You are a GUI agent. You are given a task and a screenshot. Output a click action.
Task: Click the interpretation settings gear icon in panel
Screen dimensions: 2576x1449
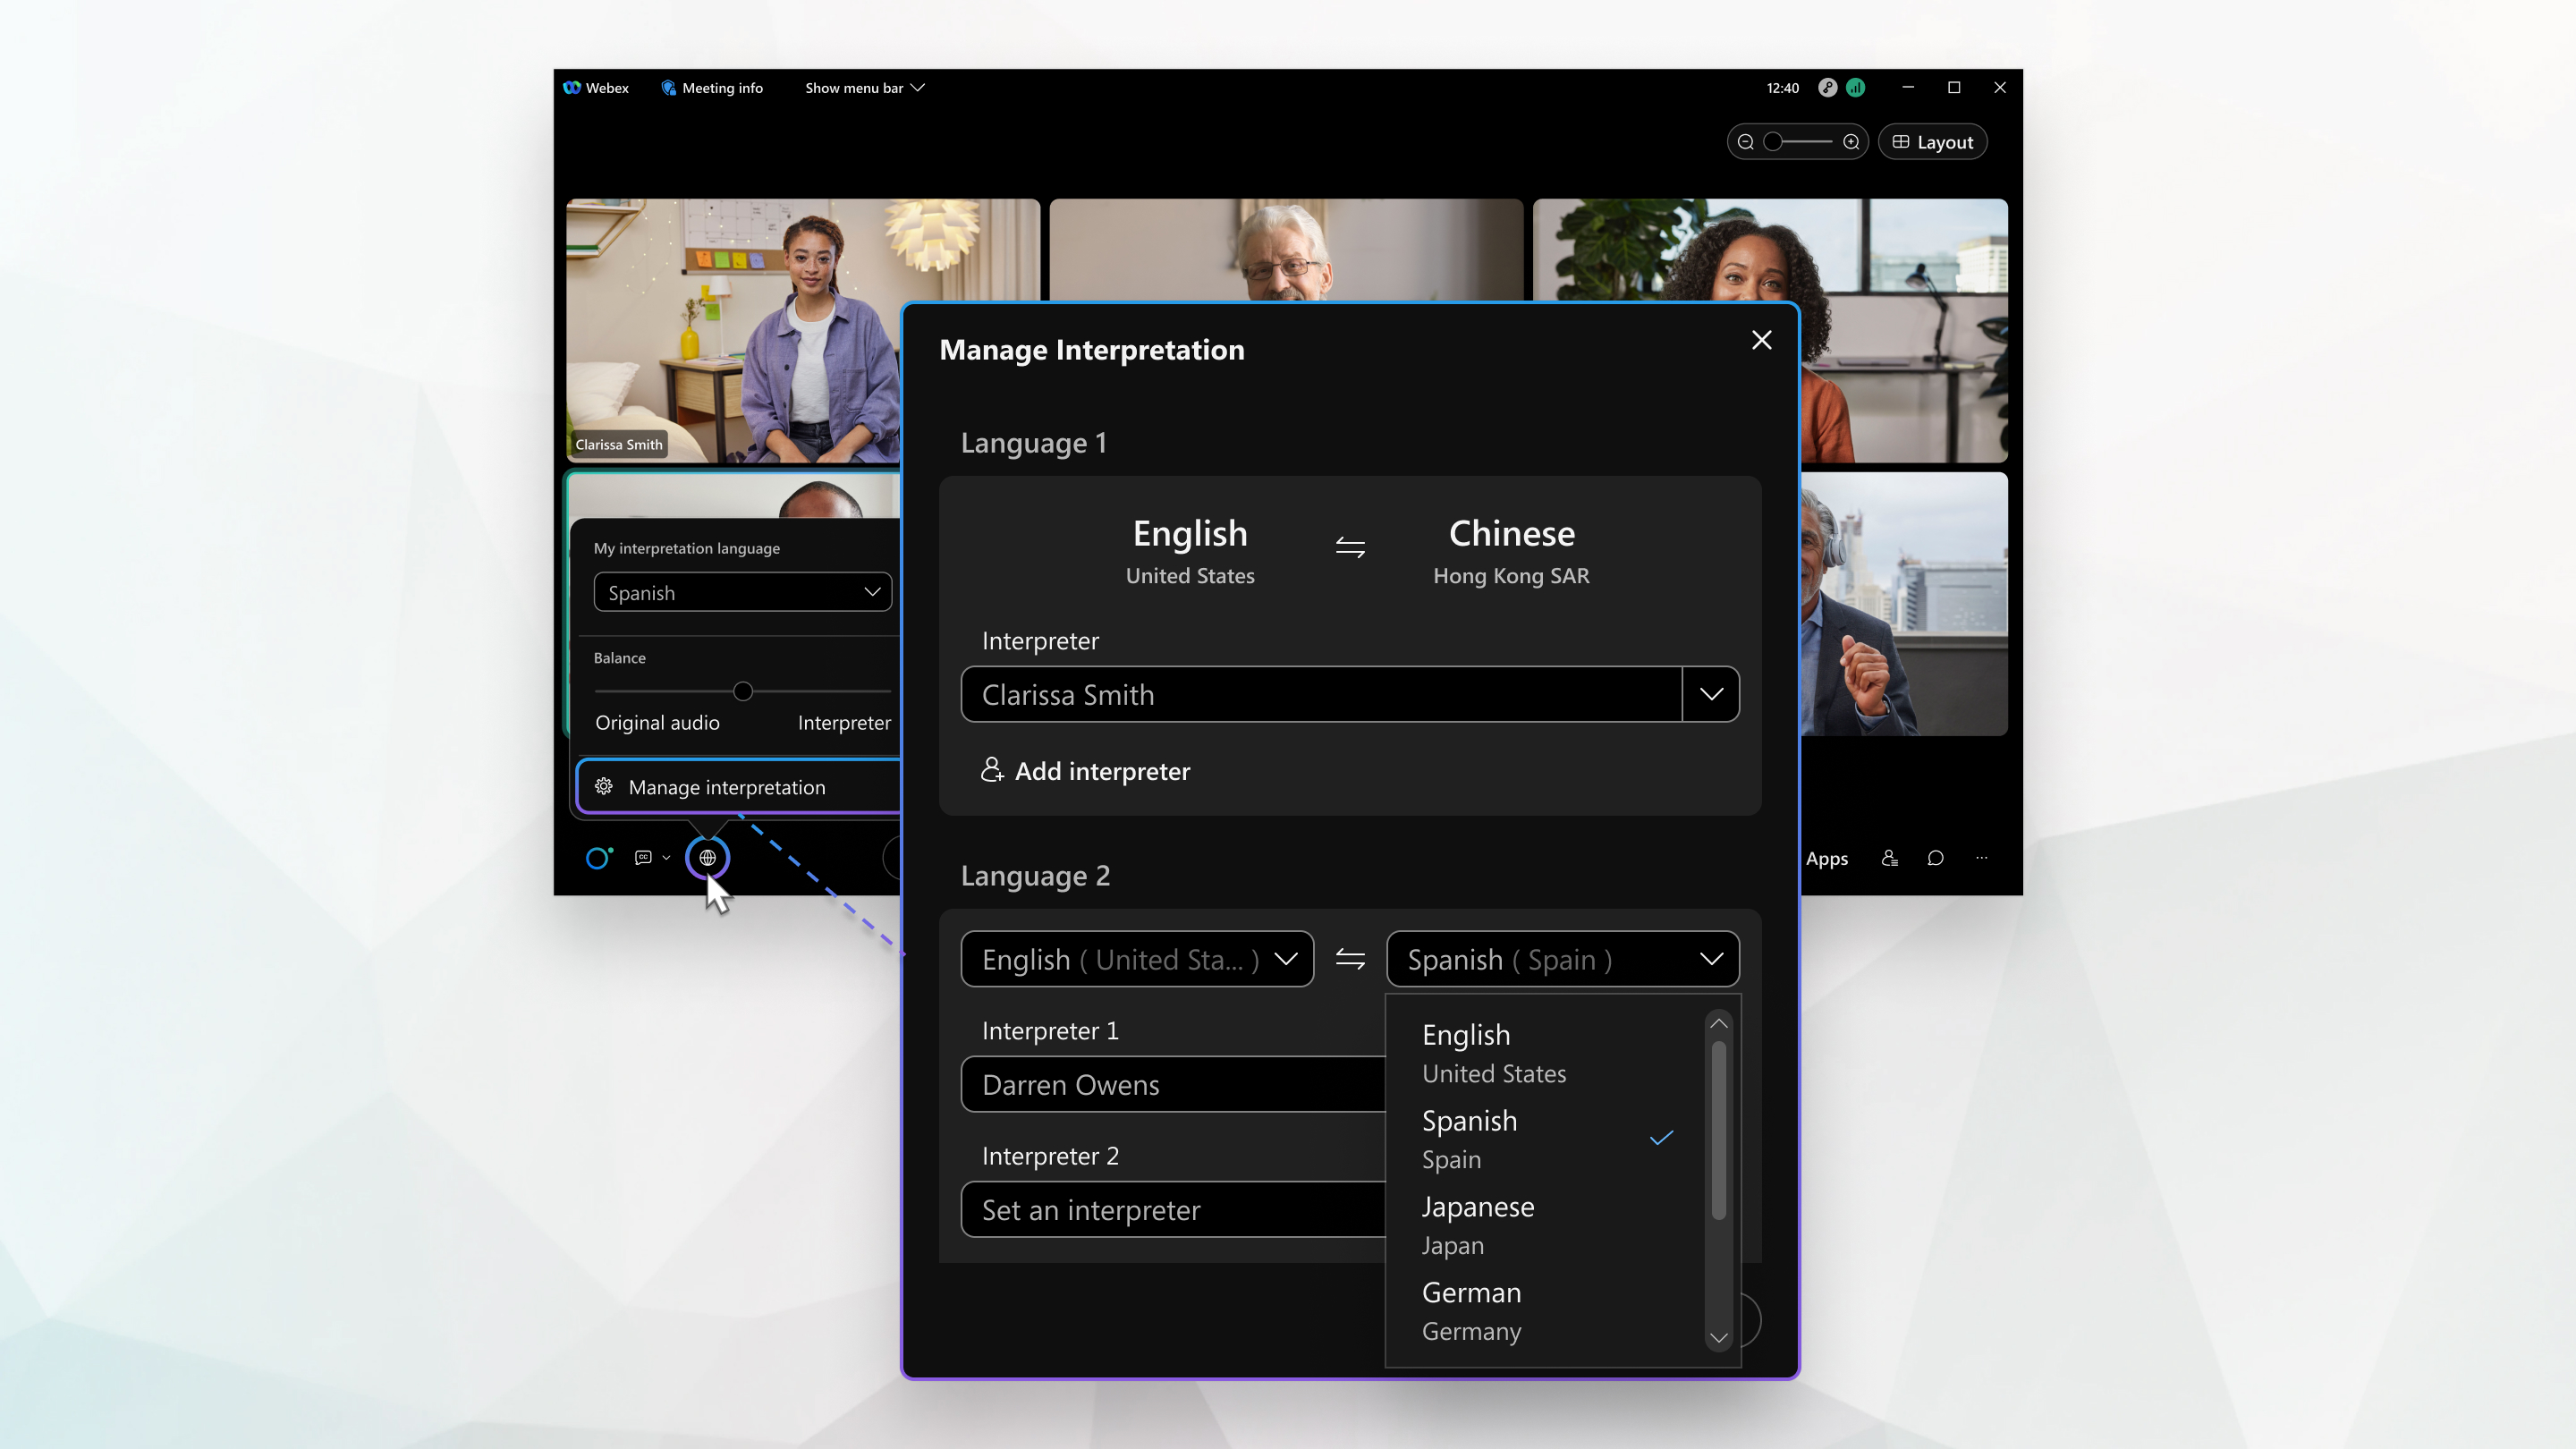[x=604, y=785]
